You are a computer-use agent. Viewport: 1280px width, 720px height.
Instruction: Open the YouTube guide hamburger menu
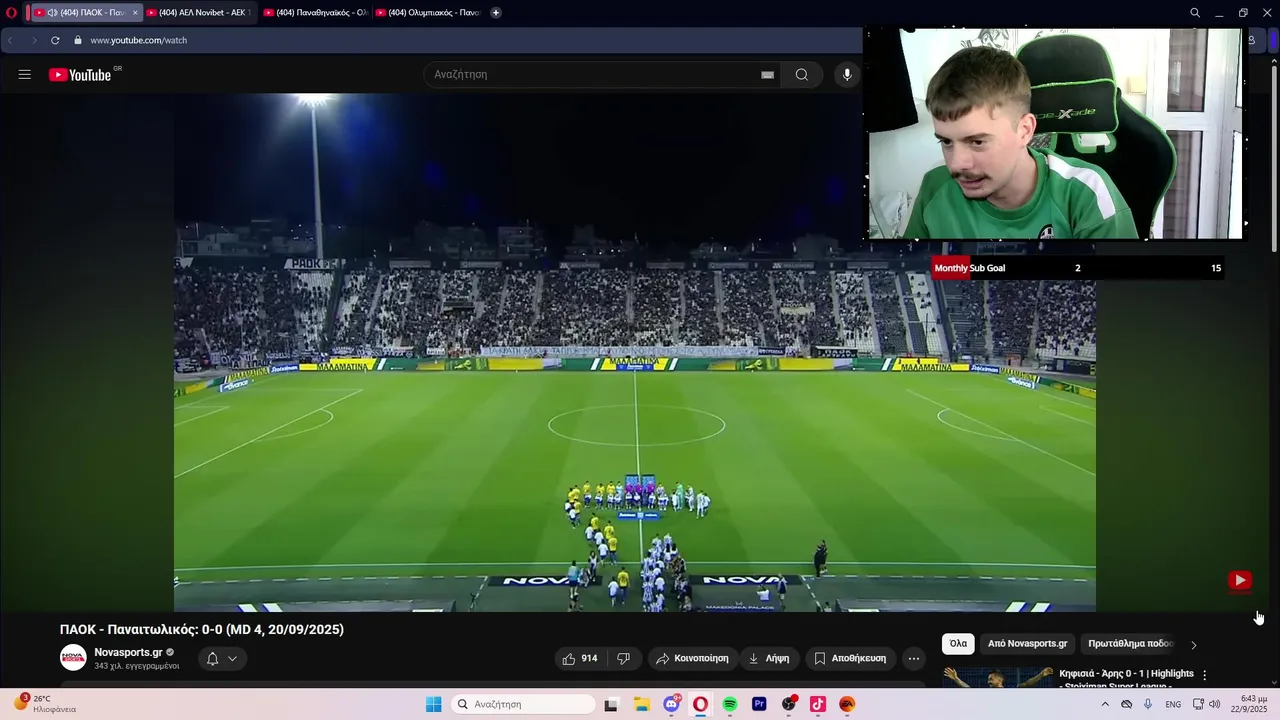[x=25, y=75]
